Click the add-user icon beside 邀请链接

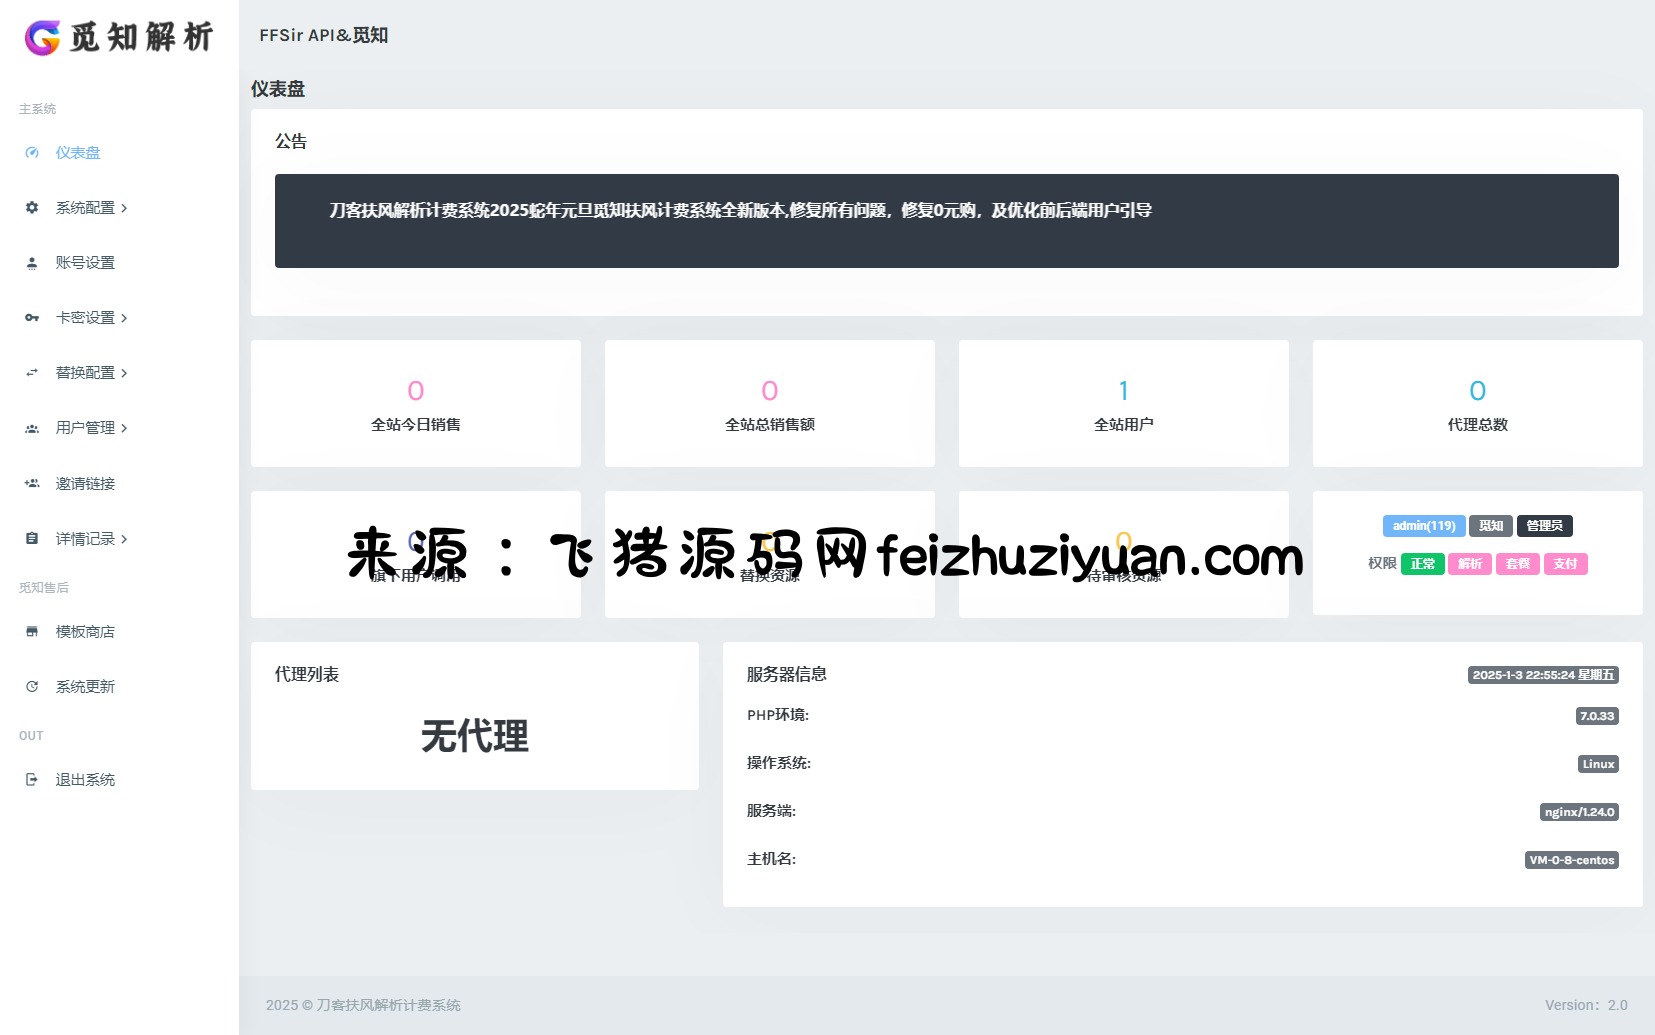point(32,484)
